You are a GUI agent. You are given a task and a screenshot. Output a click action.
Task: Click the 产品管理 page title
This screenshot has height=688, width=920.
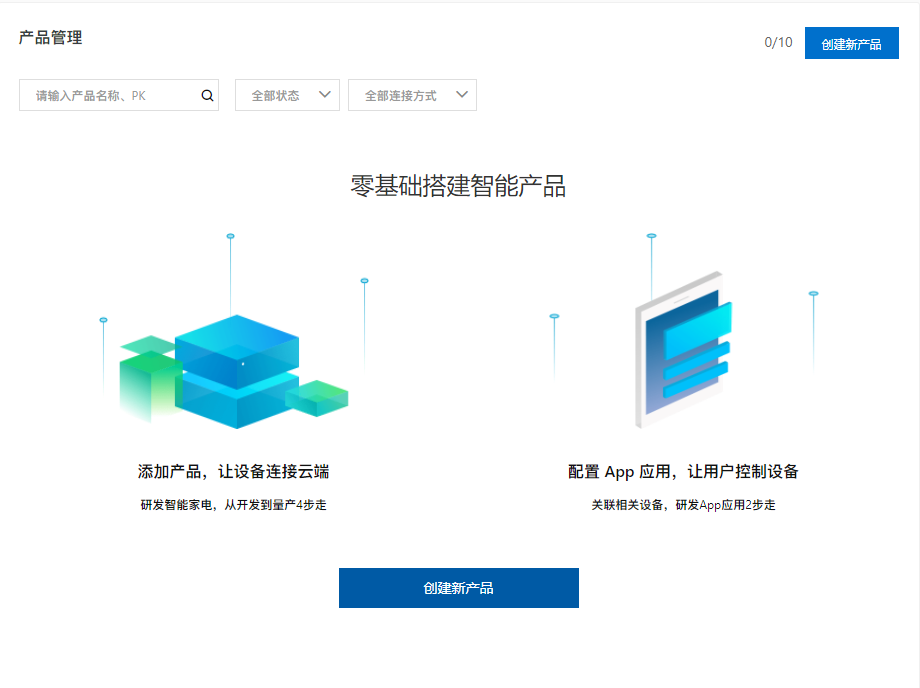pos(50,38)
